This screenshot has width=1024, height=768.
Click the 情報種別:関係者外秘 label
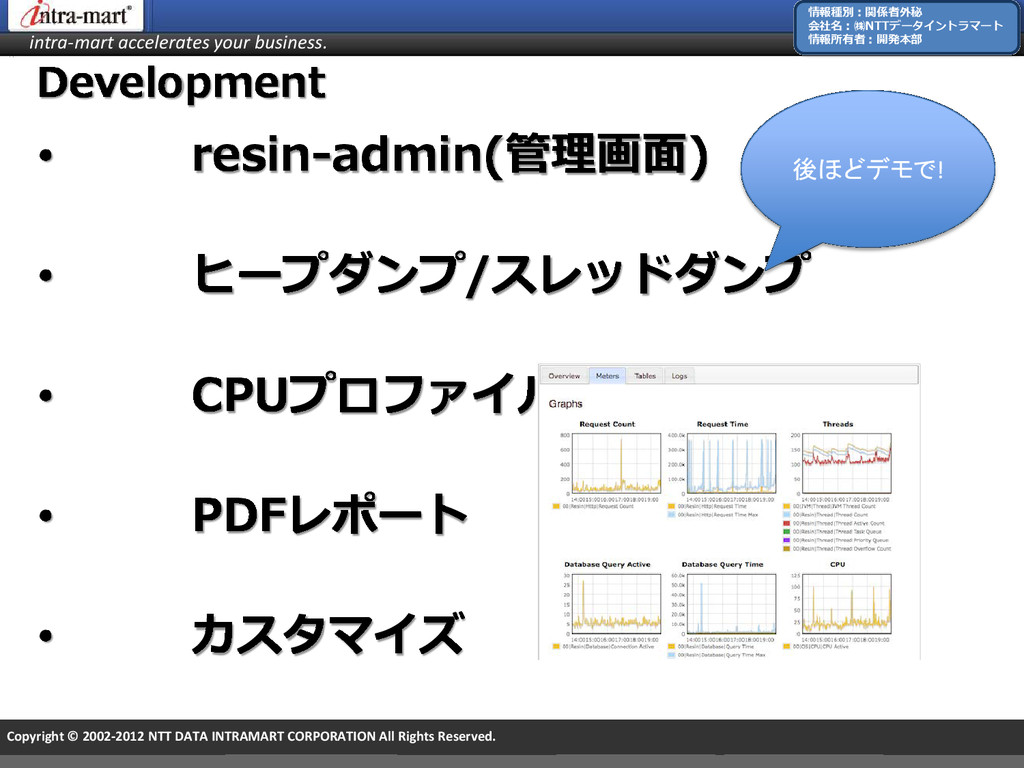(x=865, y=12)
